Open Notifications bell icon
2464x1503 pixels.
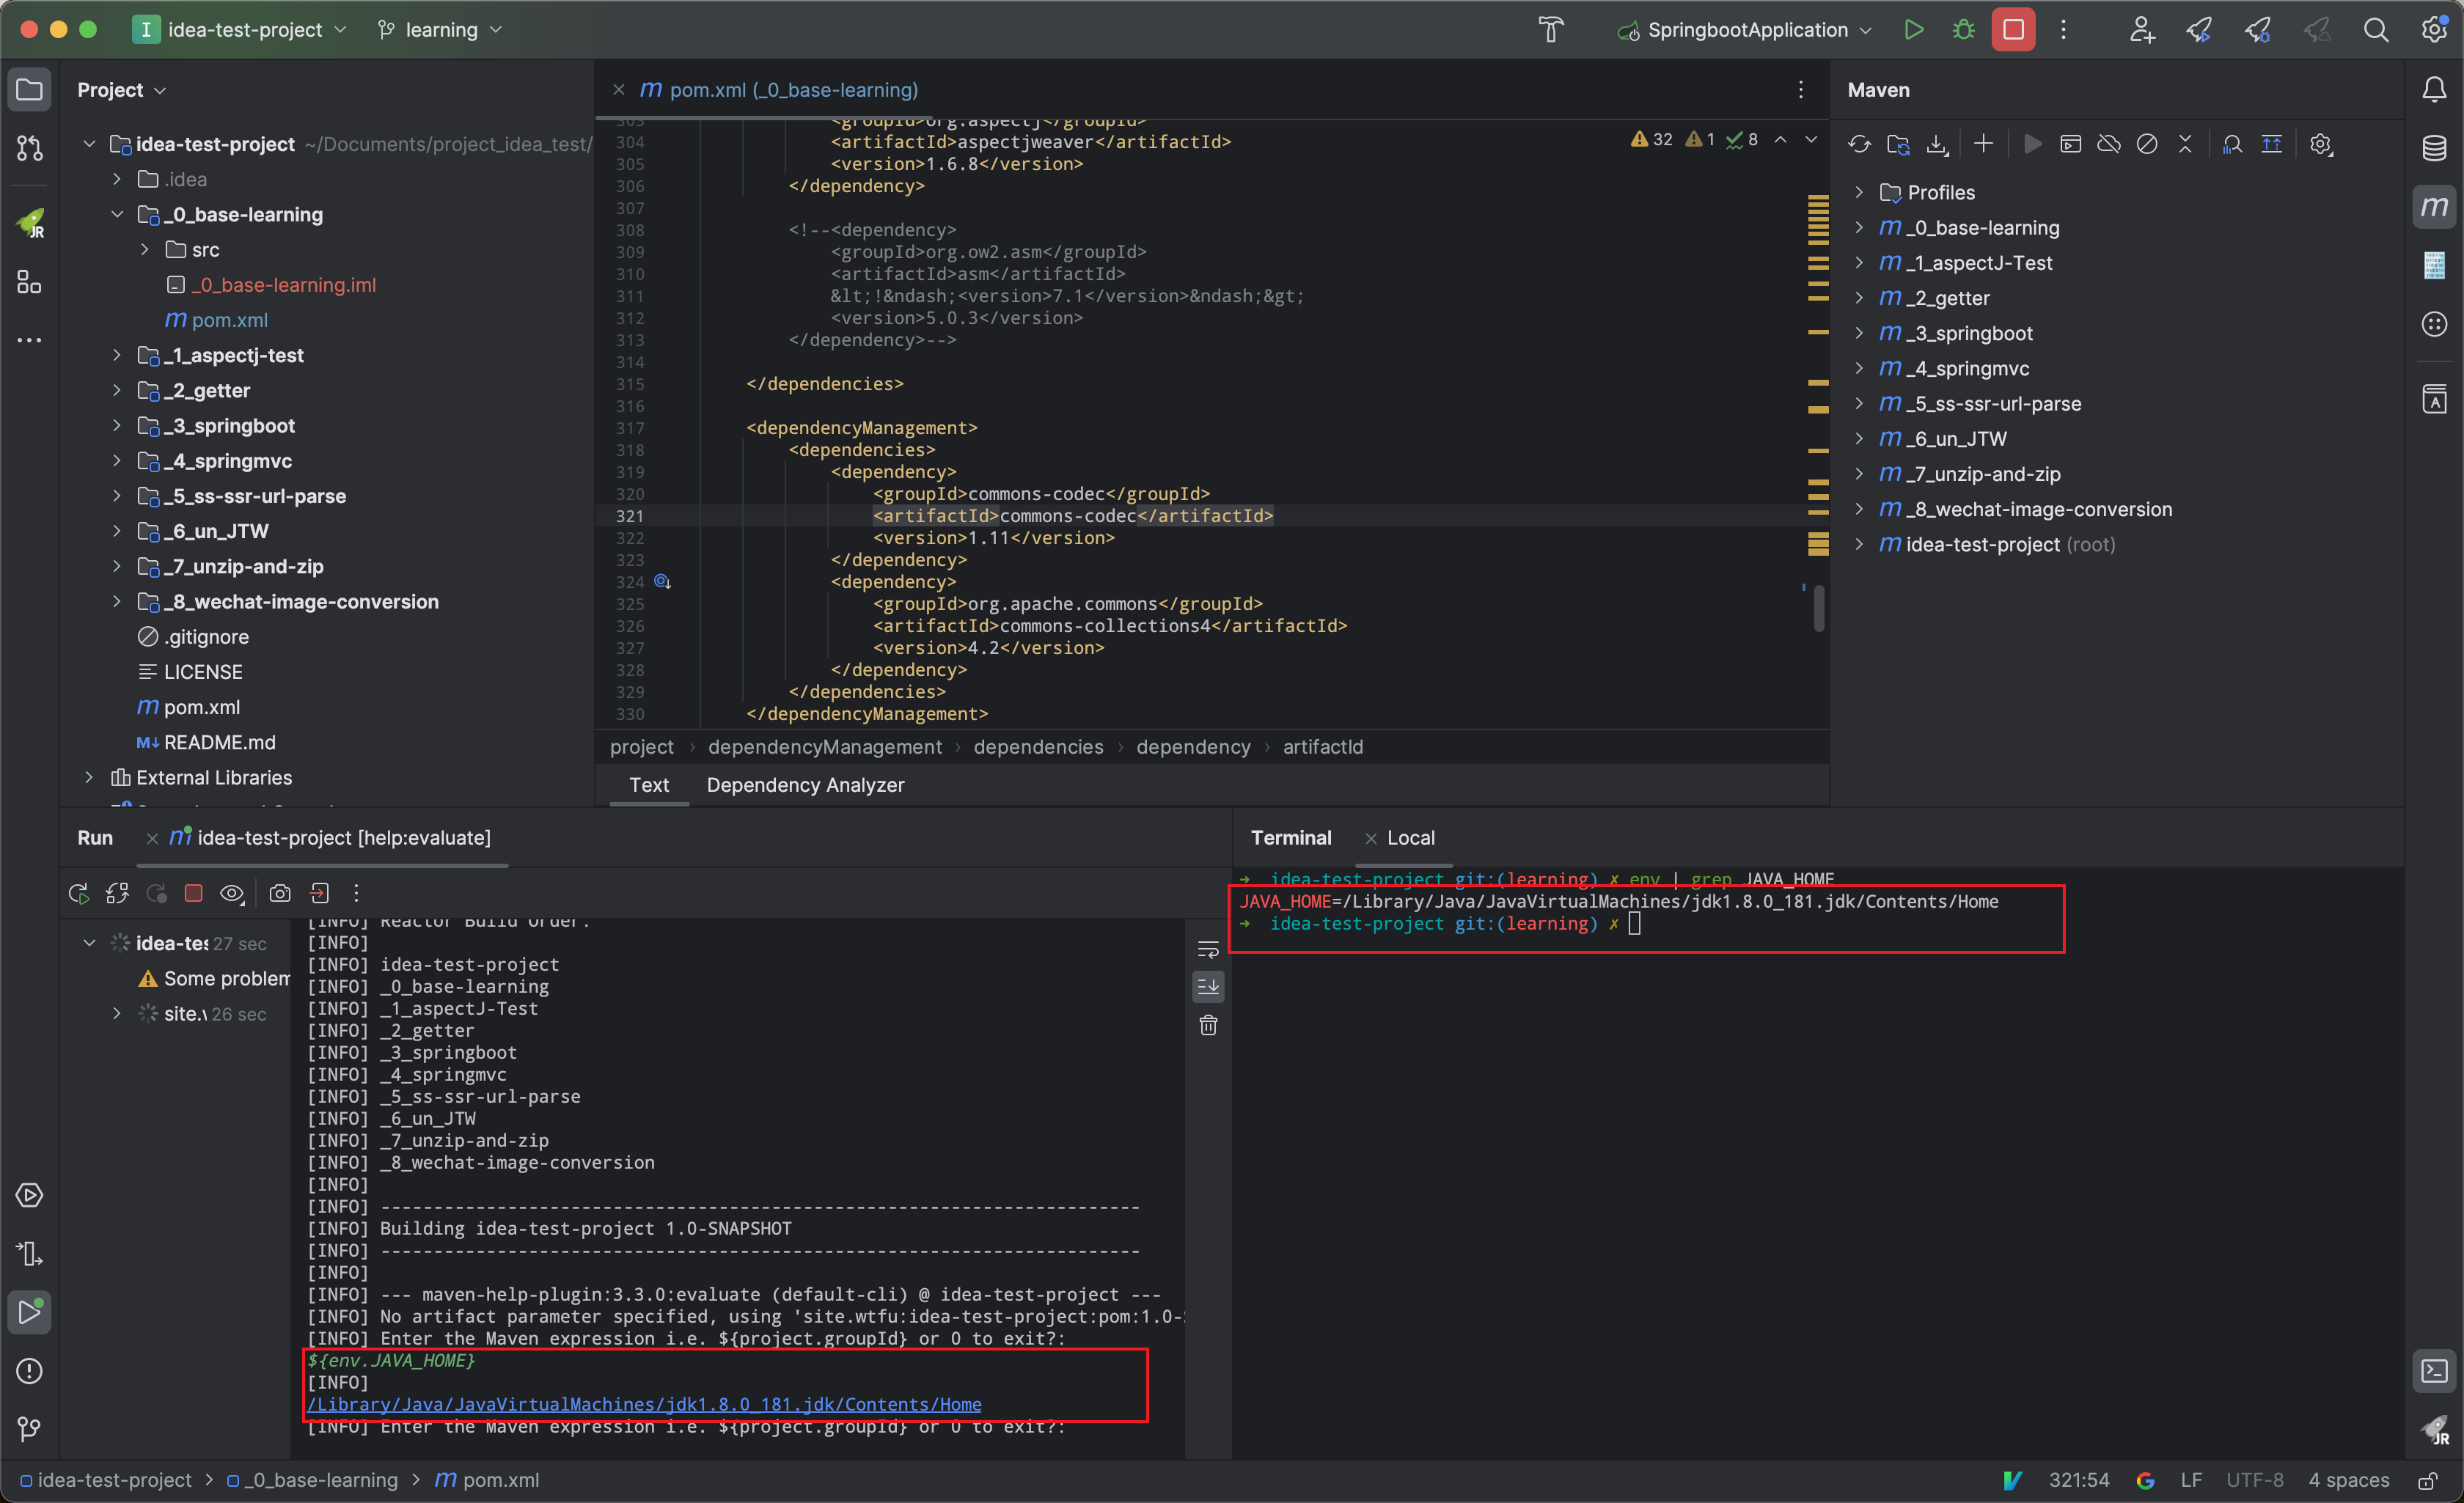tap(2434, 90)
